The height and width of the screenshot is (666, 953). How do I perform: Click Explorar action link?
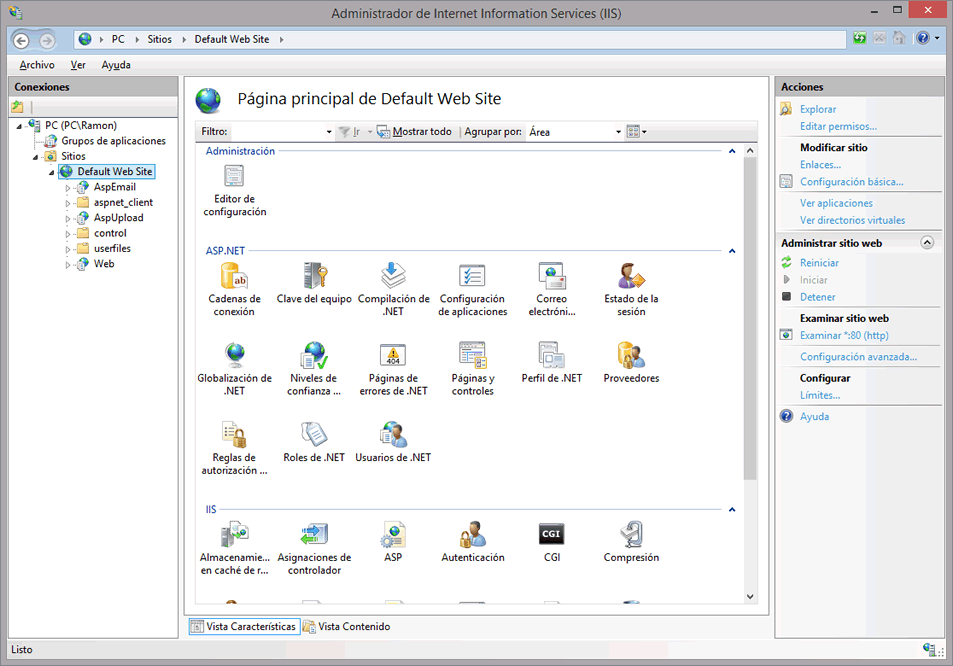tap(817, 109)
